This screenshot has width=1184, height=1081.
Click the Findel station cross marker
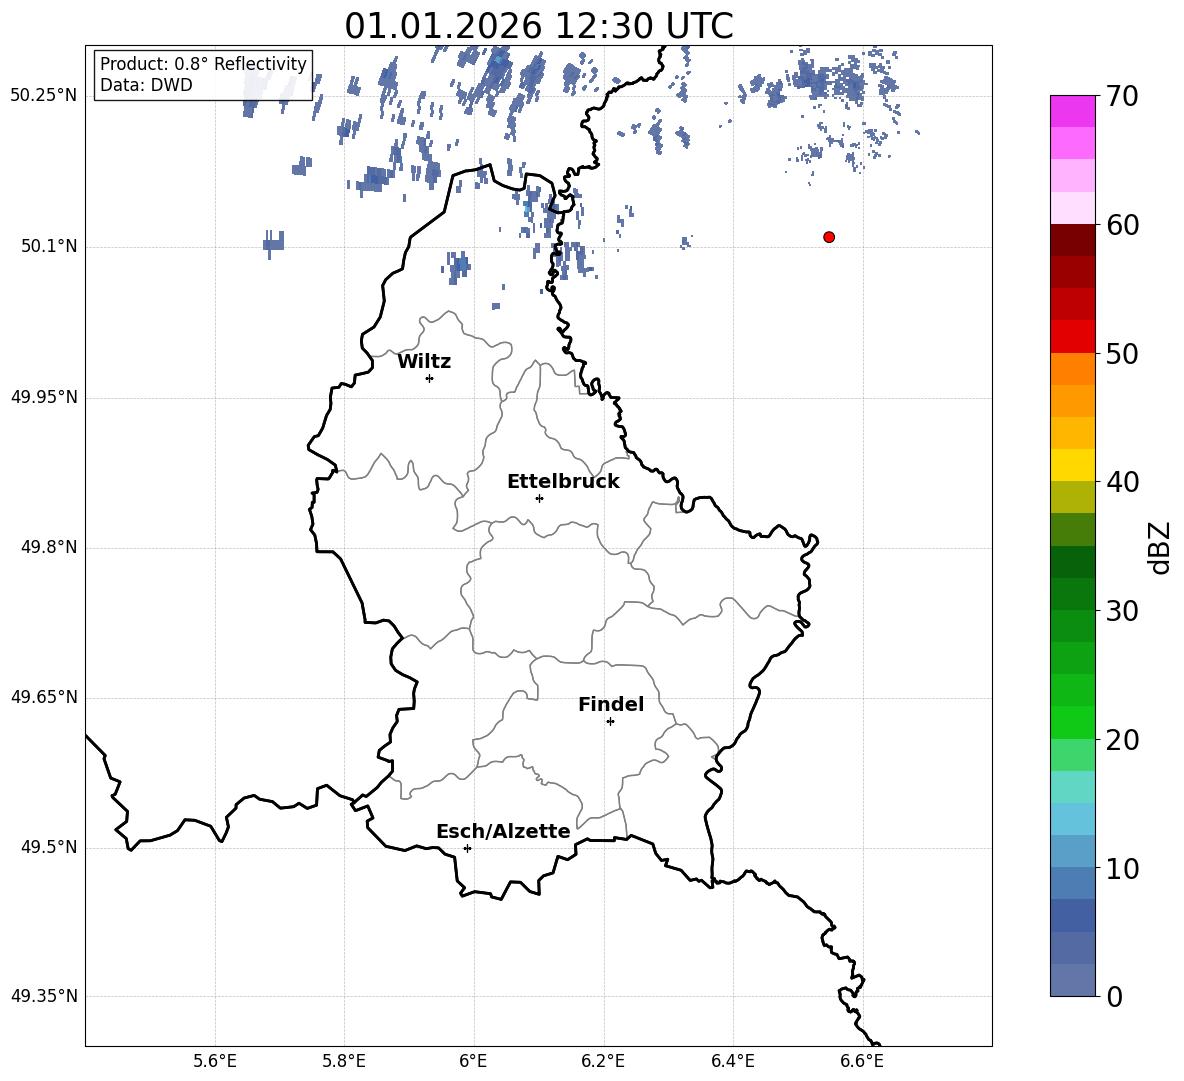click(610, 722)
